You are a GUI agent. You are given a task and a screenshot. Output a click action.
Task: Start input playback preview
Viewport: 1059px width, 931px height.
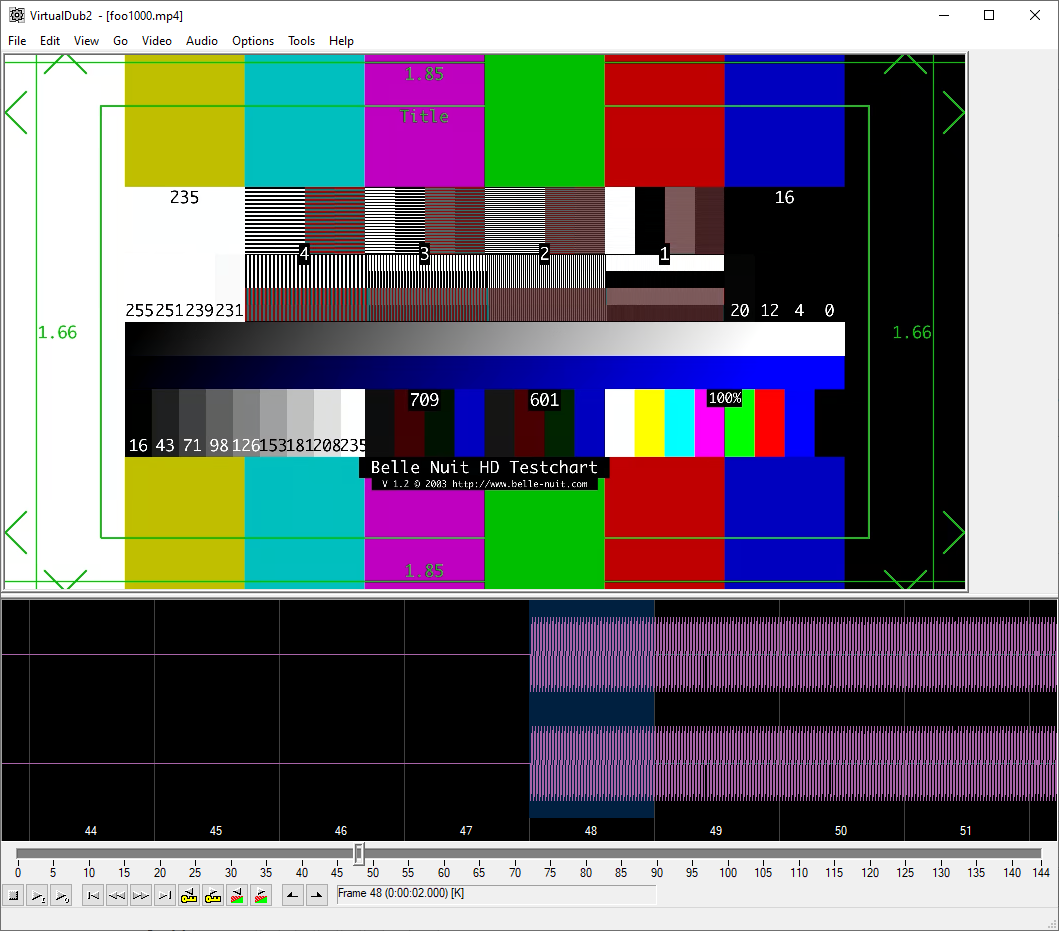click(38, 895)
